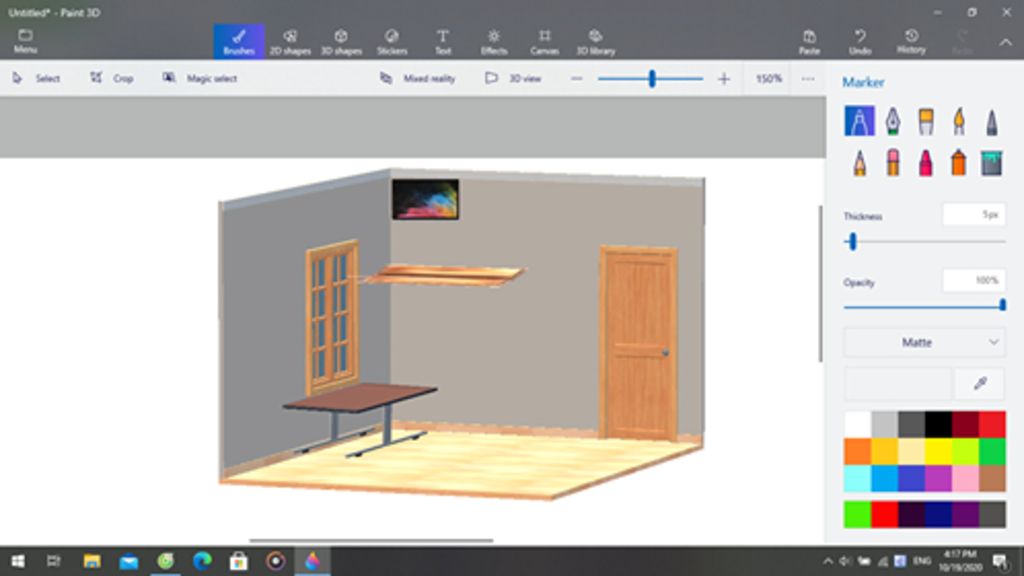Viewport: 1024px width, 576px height.
Task: Choose the pink color swatch
Action: (x=965, y=478)
